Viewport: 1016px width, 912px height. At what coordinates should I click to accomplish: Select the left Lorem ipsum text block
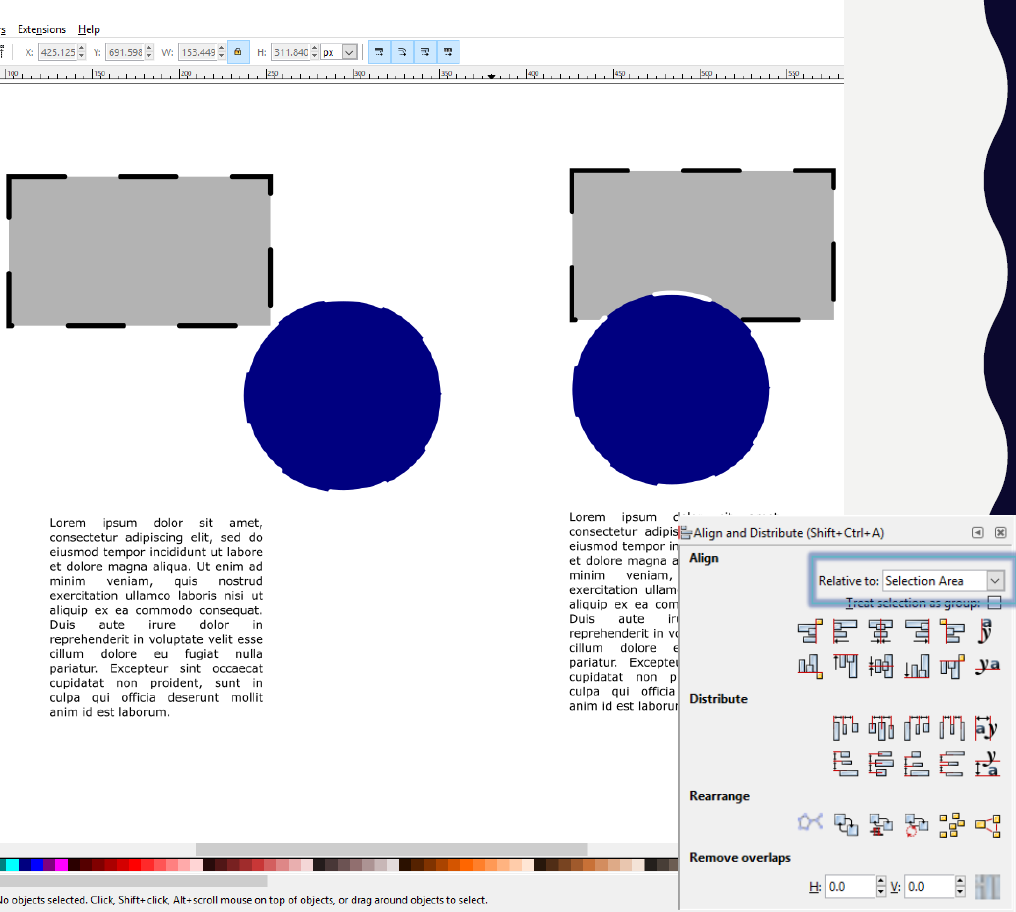pyautogui.click(x=156, y=617)
